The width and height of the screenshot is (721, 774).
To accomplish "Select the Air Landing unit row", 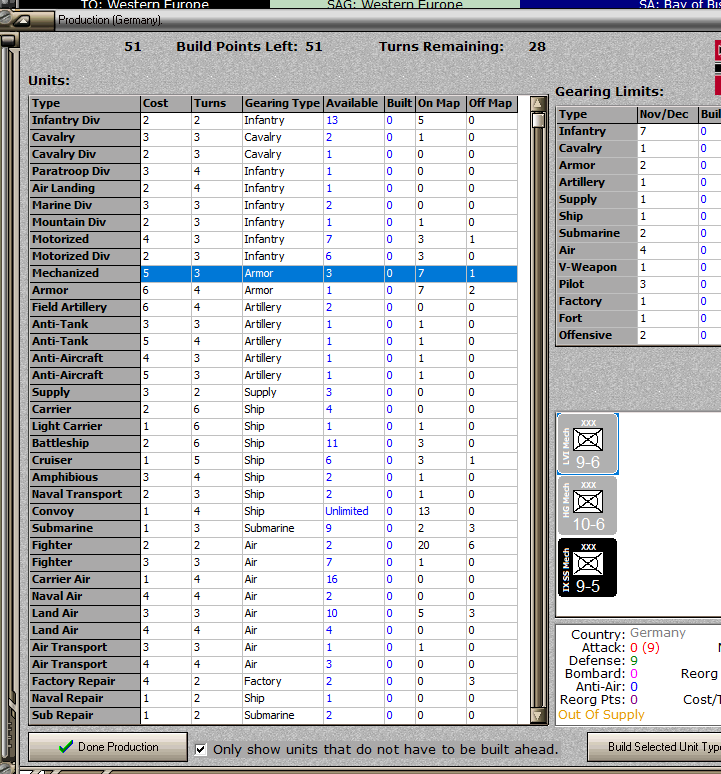I will (x=273, y=189).
